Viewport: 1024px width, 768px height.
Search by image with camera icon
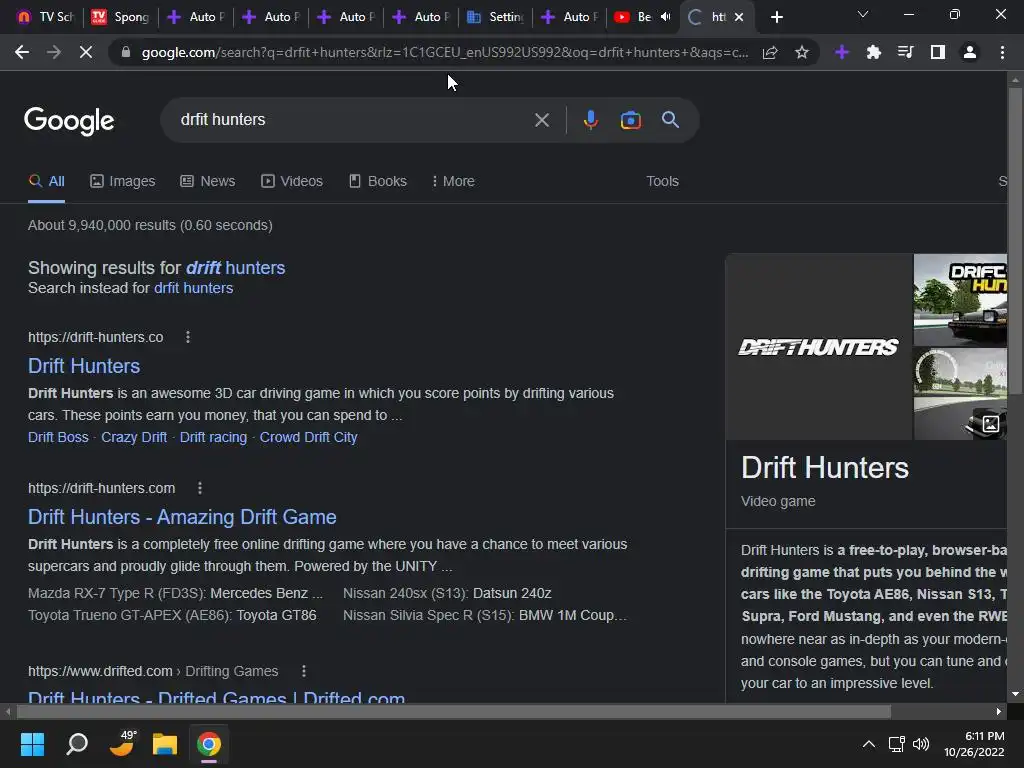click(x=630, y=120)
